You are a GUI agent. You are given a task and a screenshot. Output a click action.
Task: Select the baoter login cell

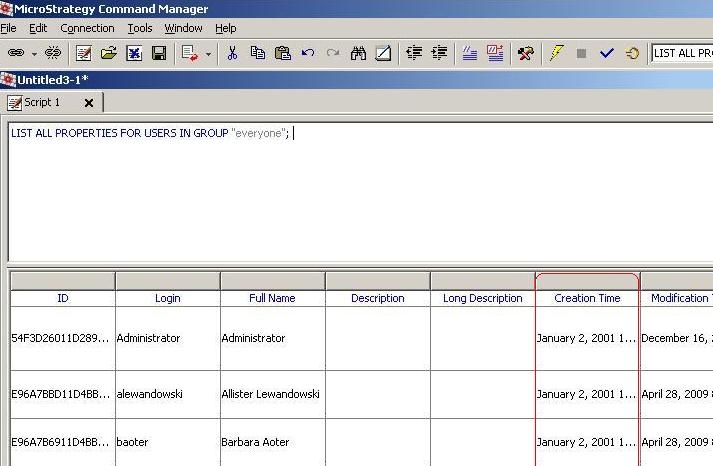pos(168,442)
